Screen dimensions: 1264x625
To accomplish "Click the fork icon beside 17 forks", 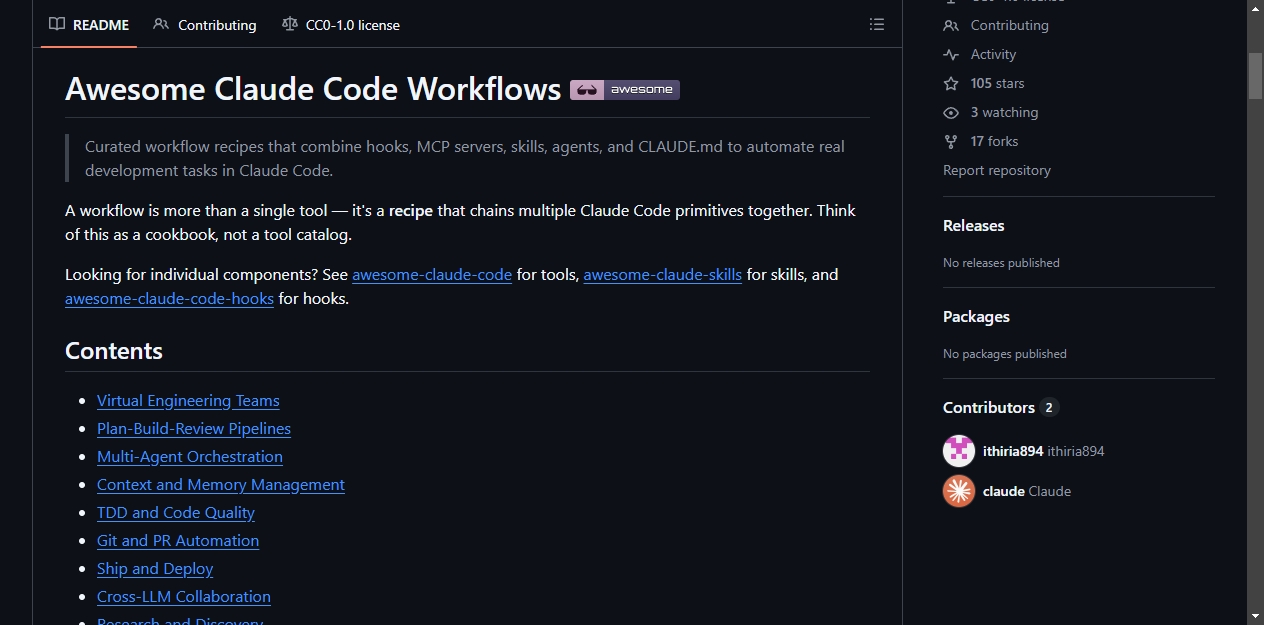I will 951,141.
